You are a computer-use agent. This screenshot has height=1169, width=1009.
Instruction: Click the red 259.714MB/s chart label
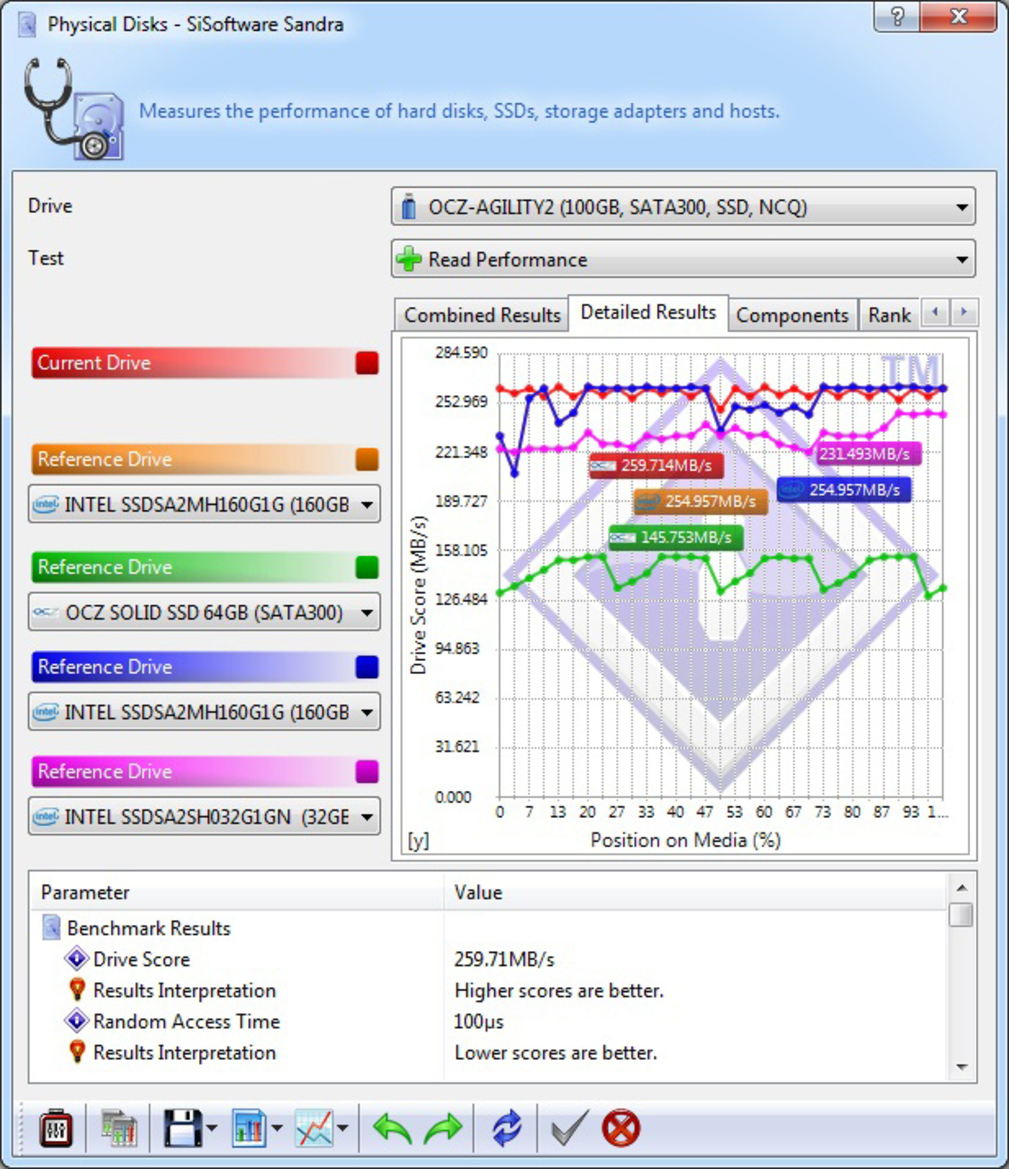click(x=656, y=466)
